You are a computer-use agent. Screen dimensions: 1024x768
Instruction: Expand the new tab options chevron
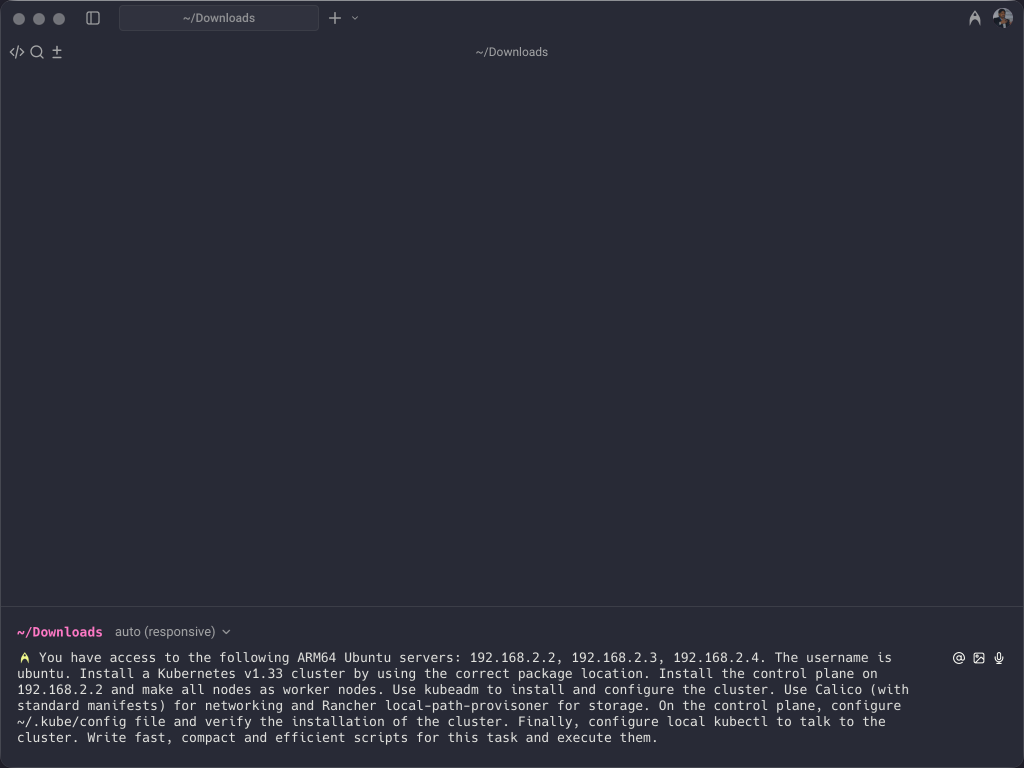(x=355, y=18)
